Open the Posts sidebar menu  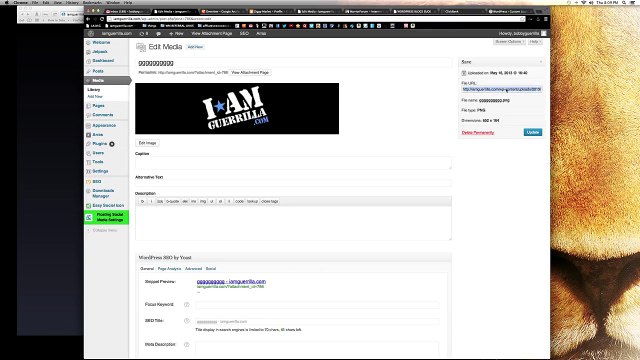[x=98, y=71]
